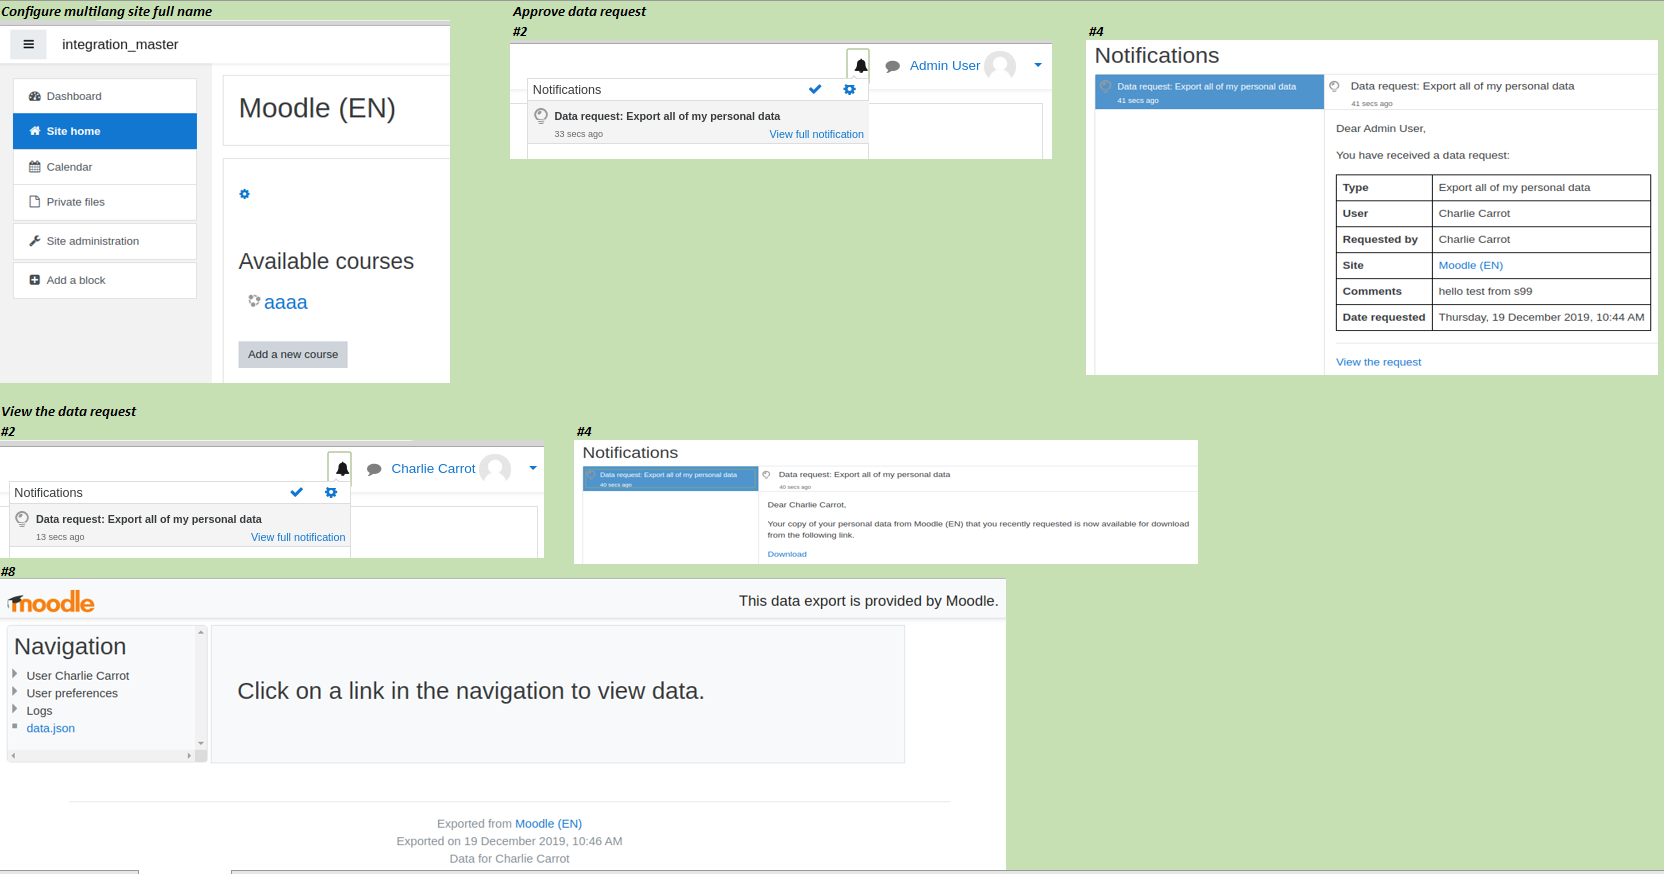Click View the request link

click(1378, 362)
